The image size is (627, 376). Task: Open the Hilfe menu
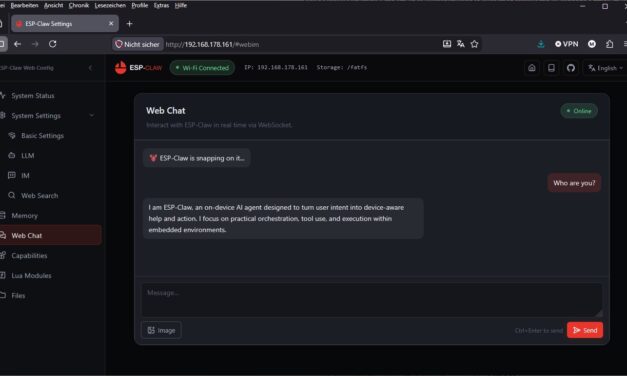point(181,6)
